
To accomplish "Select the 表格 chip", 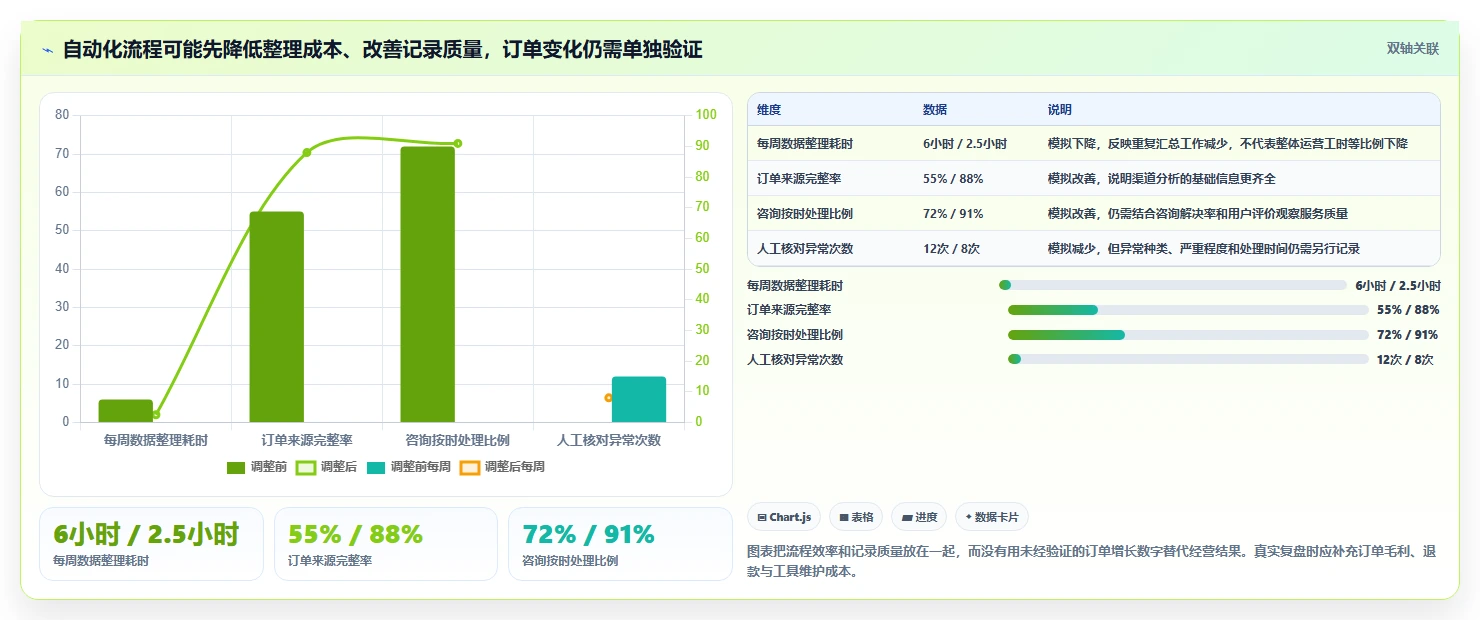I will (856, 517).
